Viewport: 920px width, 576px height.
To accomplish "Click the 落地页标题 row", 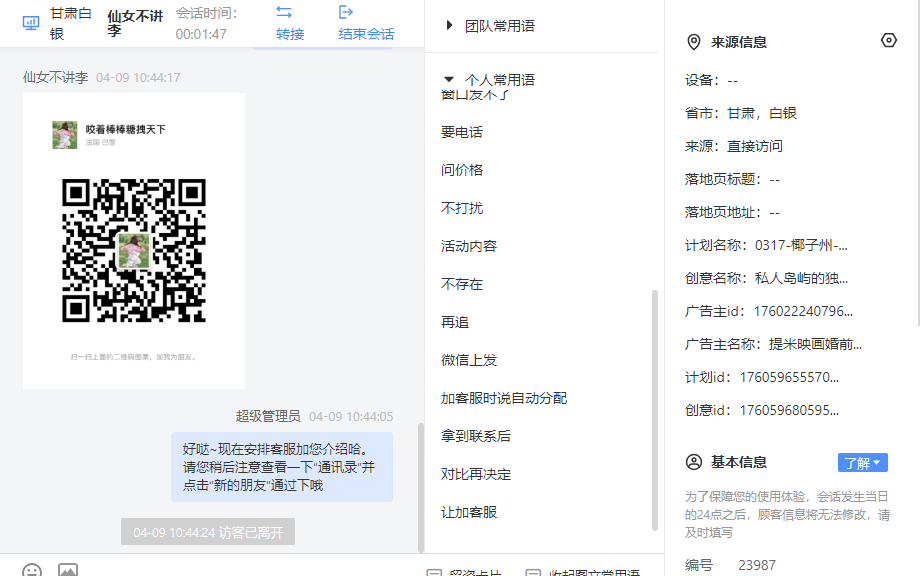I will [x=732, y=179].
